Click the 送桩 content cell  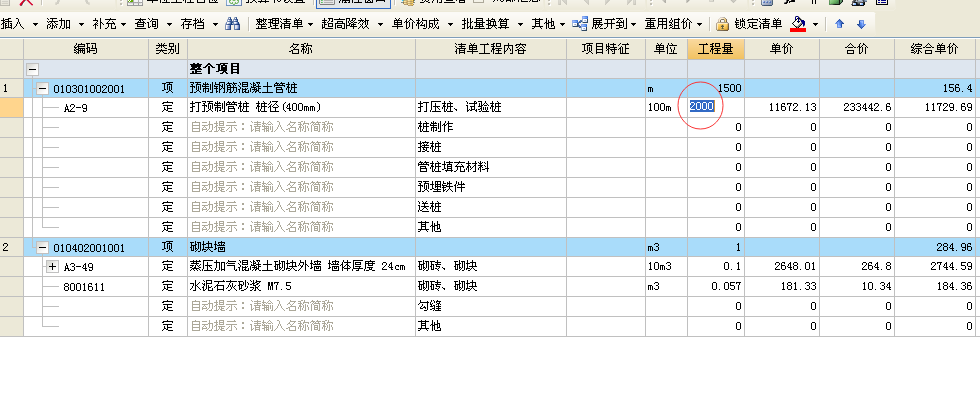pos(491,207)
